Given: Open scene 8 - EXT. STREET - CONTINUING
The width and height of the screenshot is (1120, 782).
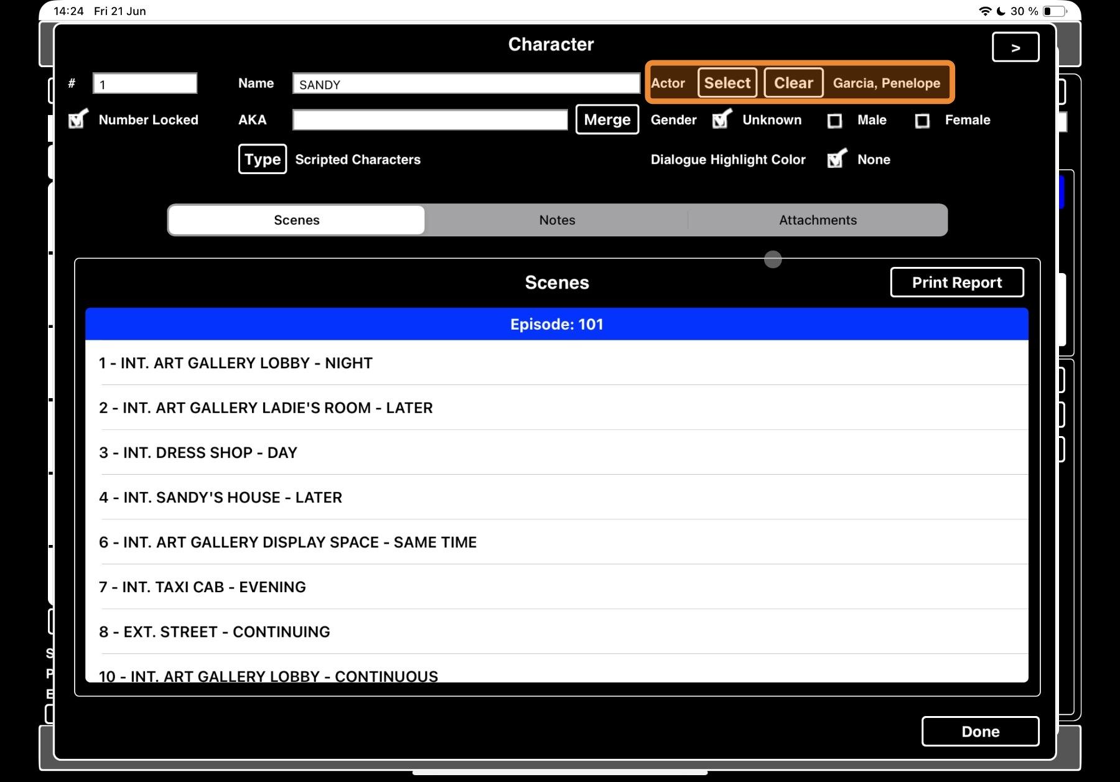Looking at the screenshot, I should tap(556, 632).
